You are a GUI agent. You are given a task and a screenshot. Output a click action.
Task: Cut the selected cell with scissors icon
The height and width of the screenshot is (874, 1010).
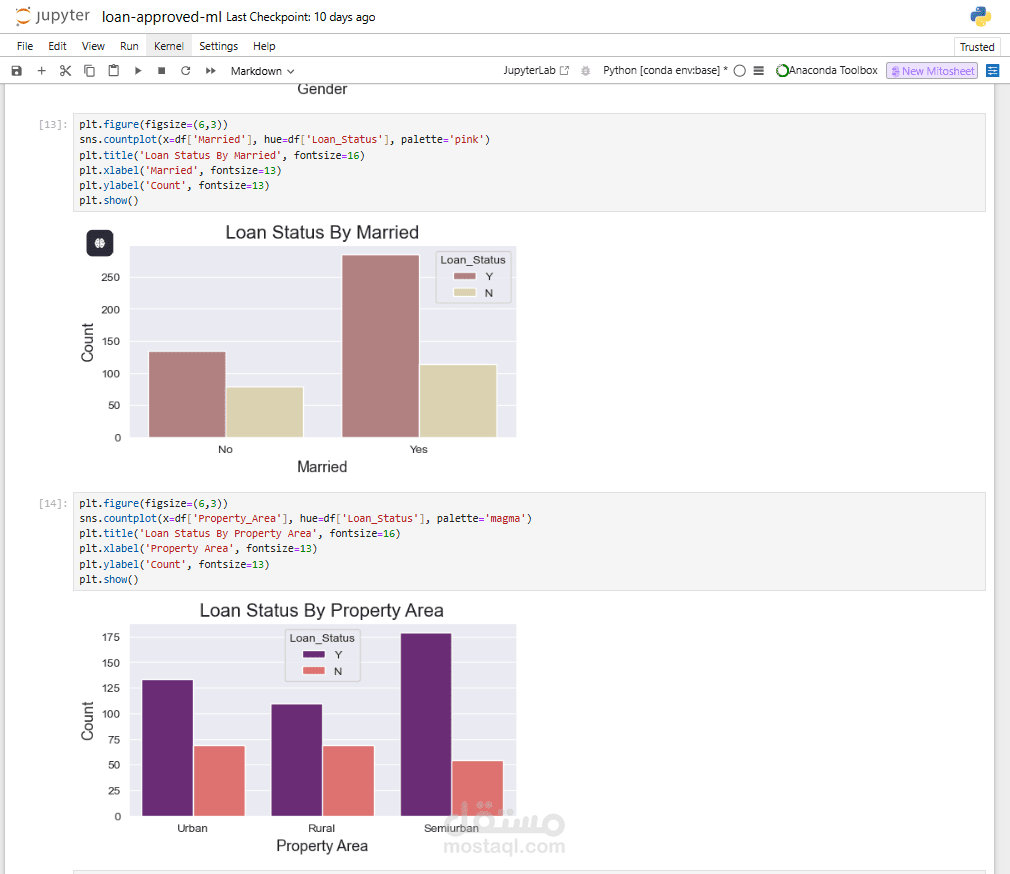coord(65,71)
